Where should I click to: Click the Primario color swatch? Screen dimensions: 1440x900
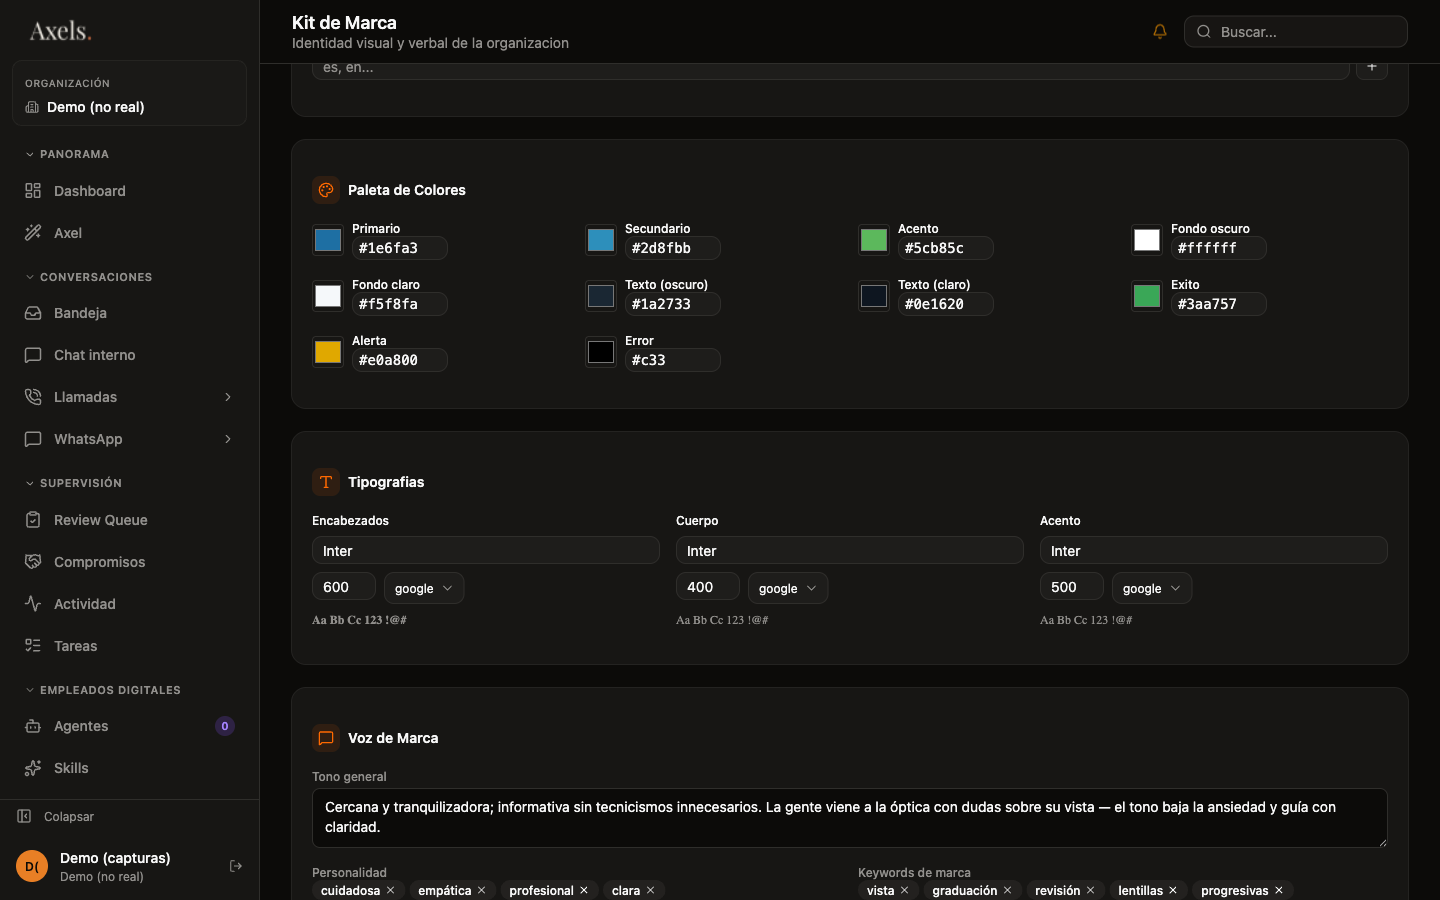328,240
